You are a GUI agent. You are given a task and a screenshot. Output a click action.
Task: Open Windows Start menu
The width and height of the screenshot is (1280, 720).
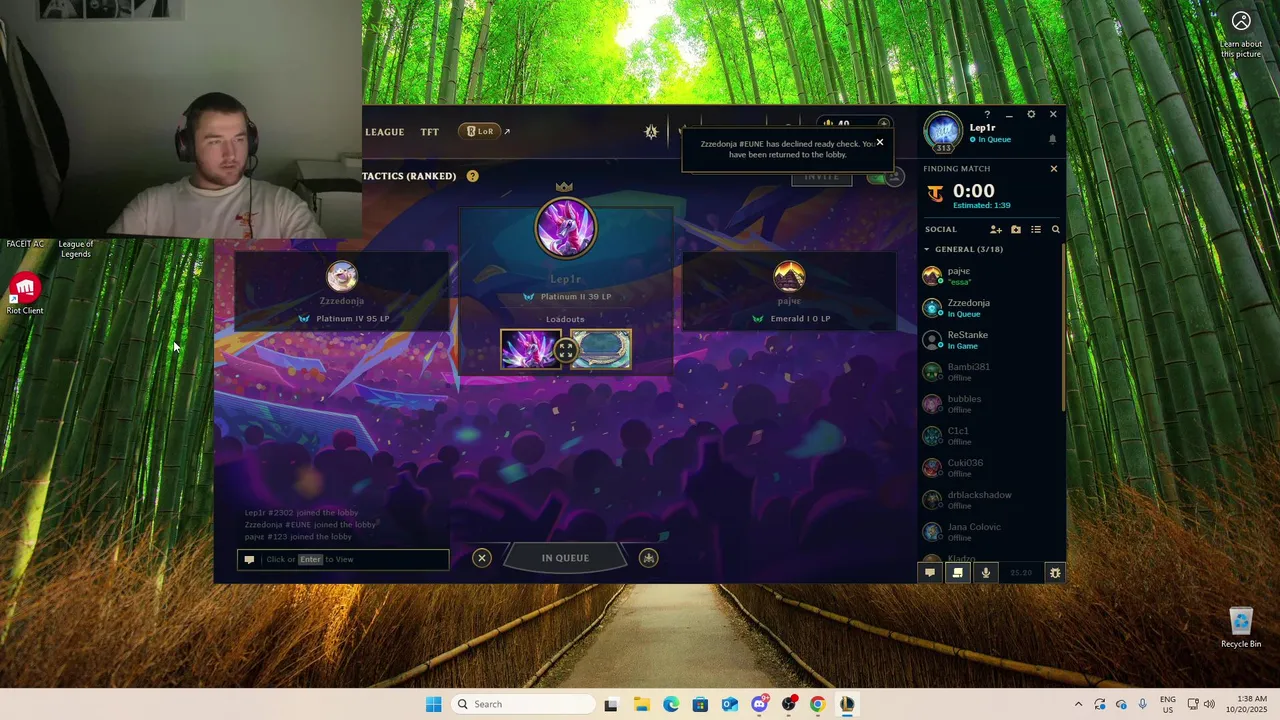tap(433, 704)
